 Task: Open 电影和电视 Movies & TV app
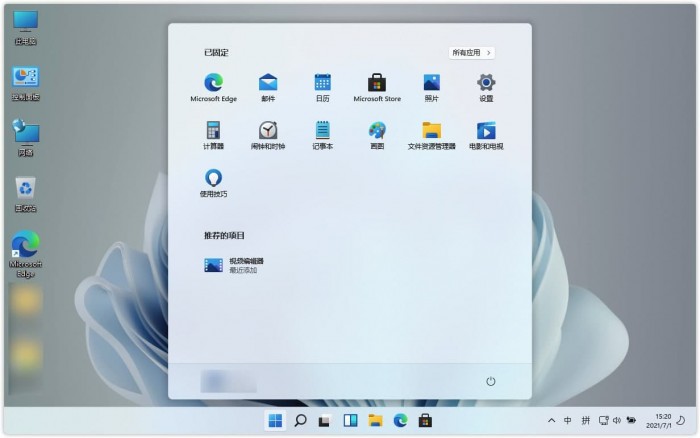[486, 135]
